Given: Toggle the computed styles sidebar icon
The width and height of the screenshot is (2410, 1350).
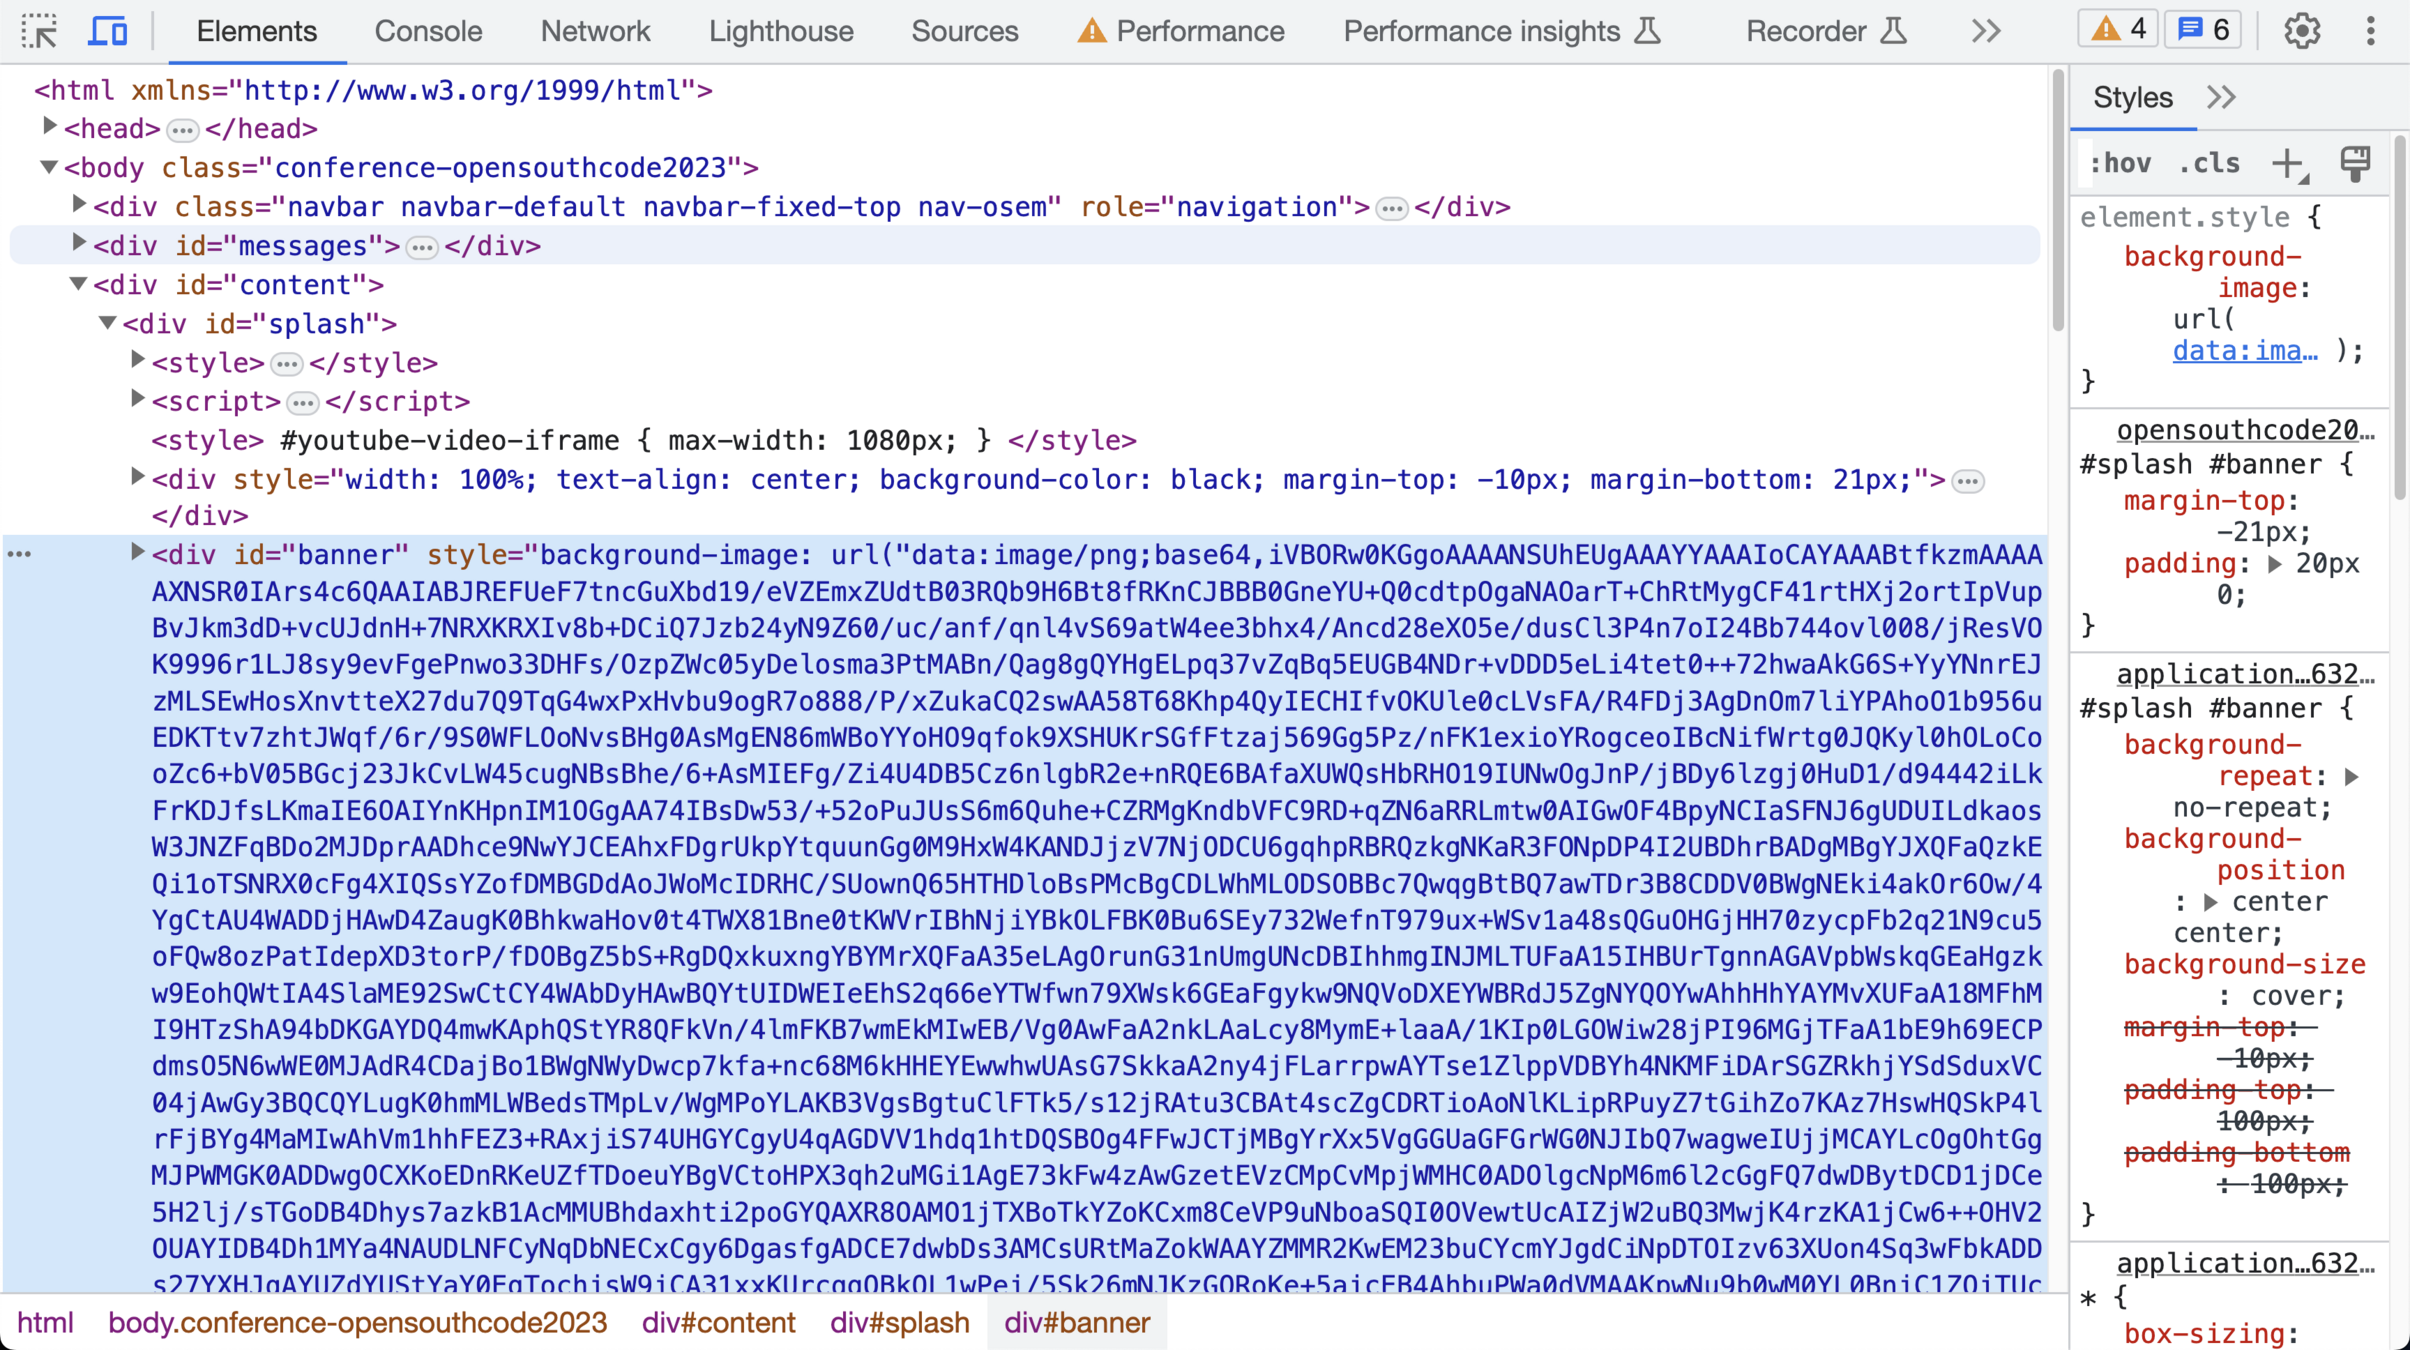Looking at the screenshot, I should [2355, 164].
